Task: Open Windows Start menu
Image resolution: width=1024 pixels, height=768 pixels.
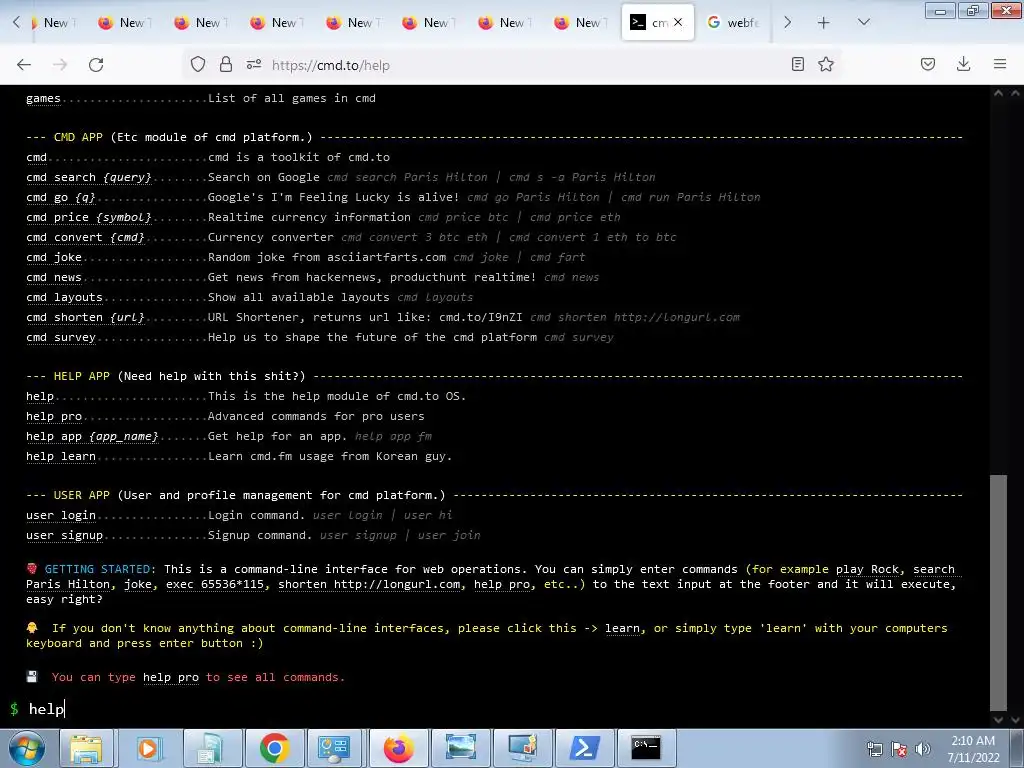Action: click(x=27, y=748)
